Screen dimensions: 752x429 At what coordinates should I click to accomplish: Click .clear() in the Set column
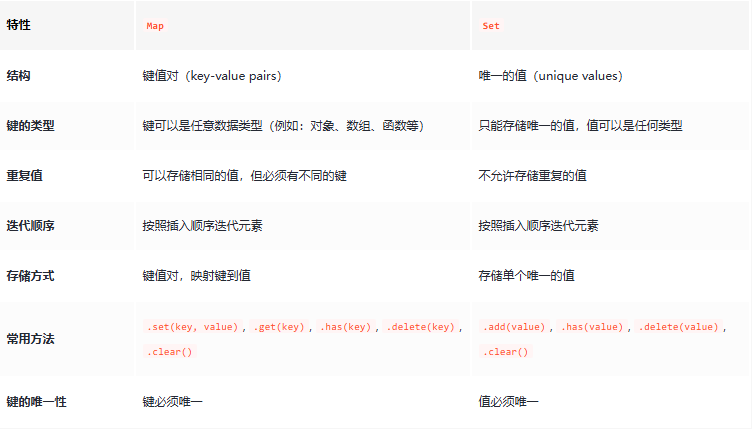click(x=506, y=352)
